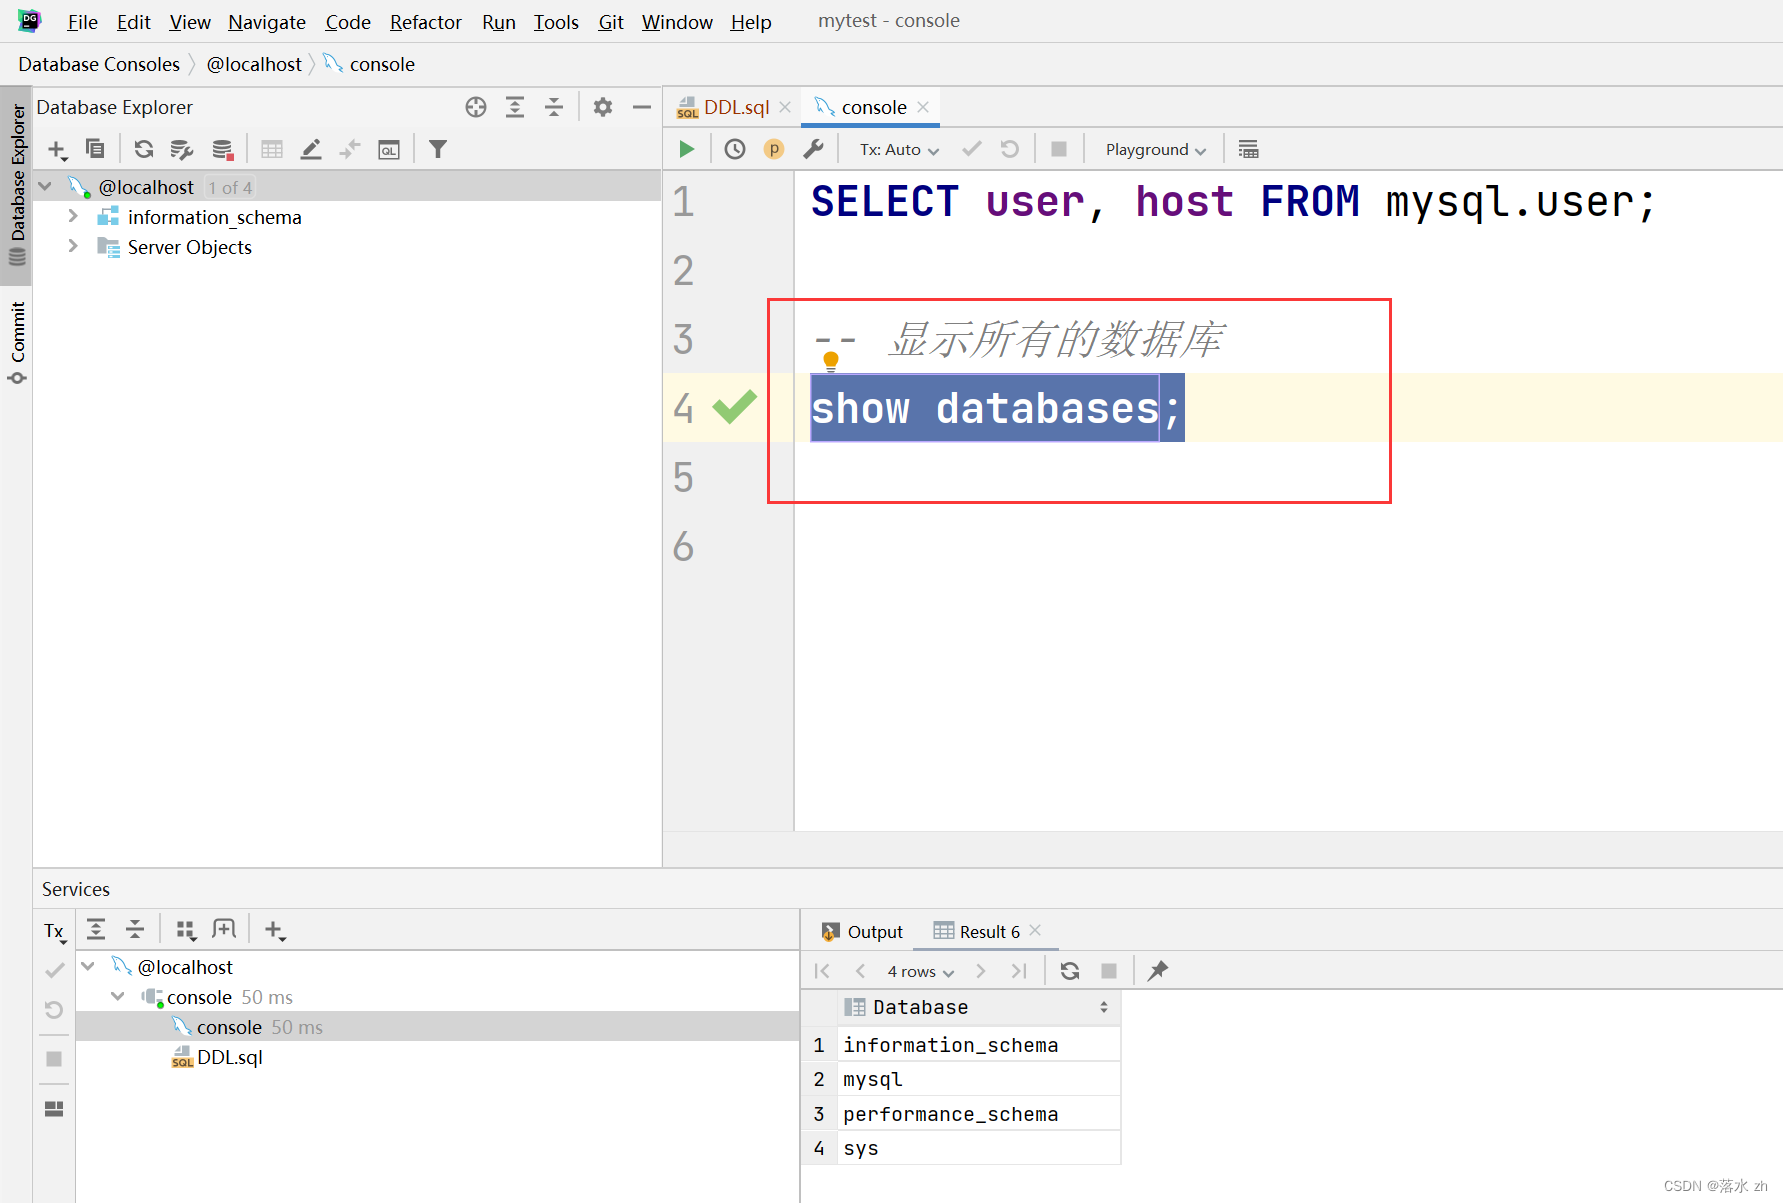The width and height of the screenshot is (1783, 1203).
Task: Switch to the Output tab
Action: (863, 932)
